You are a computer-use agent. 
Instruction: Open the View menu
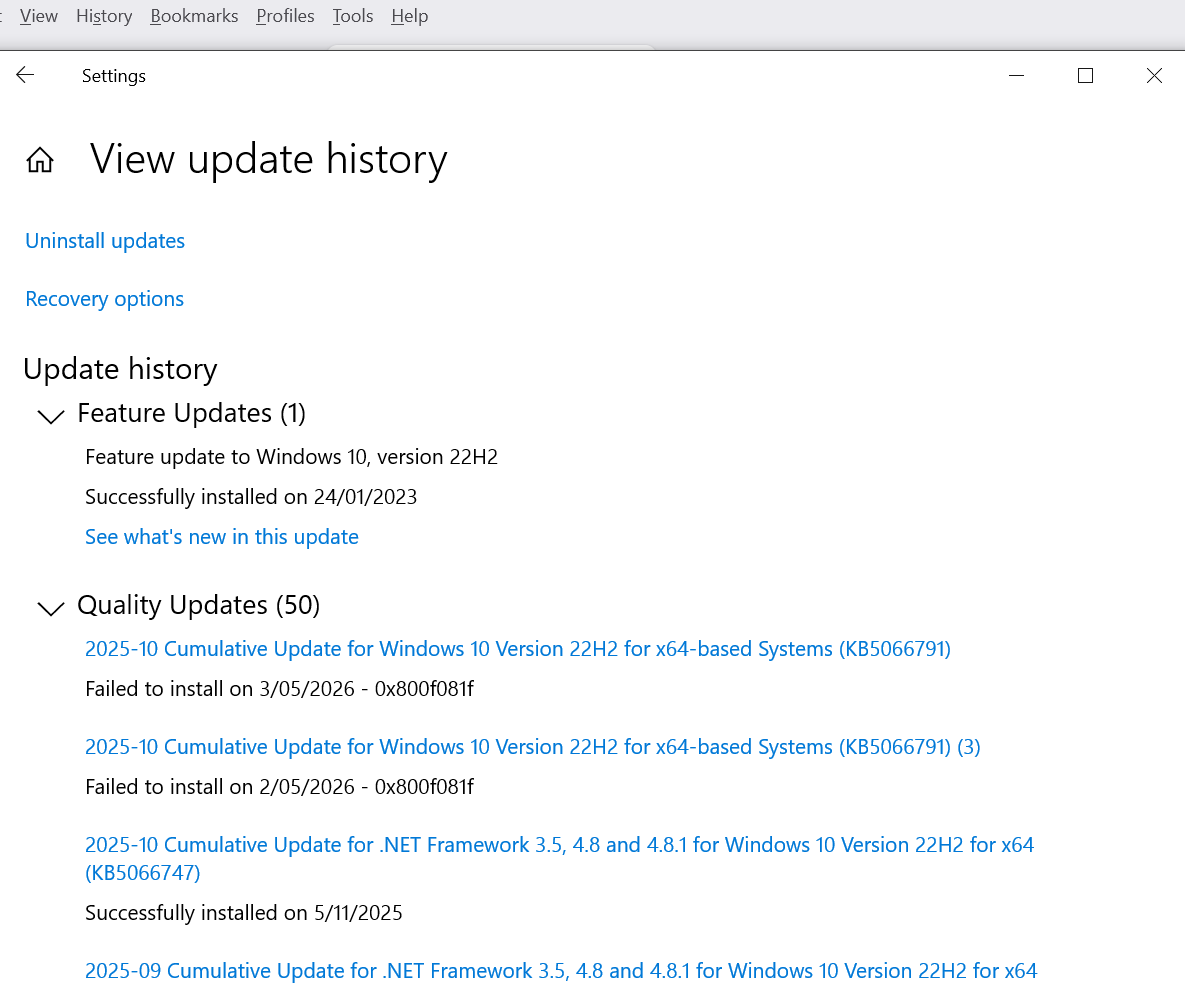(x=39, y=16)
